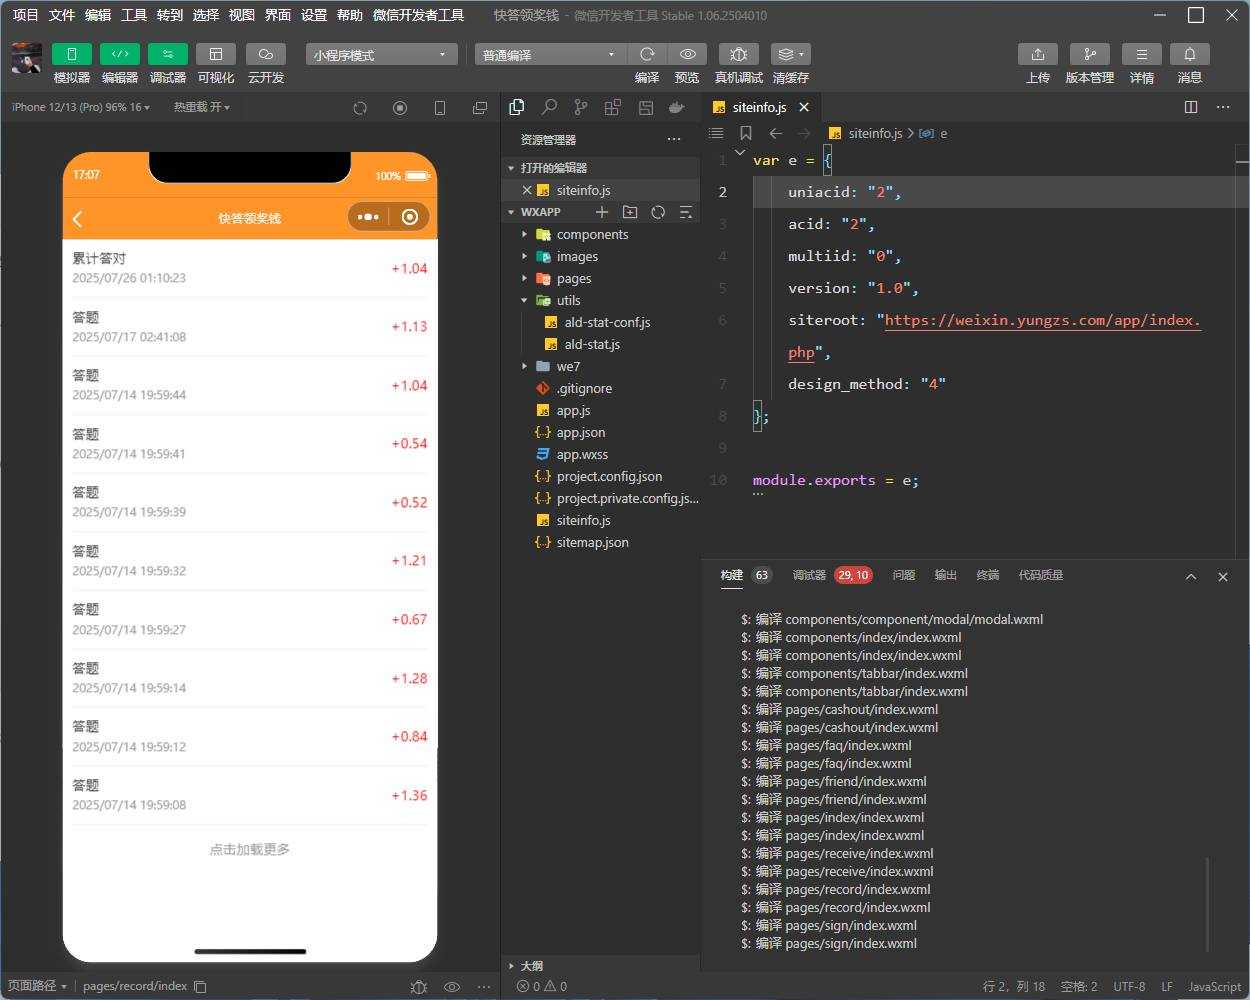Toggle the editor panel (编辑器)
The height and width of the screenshot is (1000, 1250).
click(120, 54)
